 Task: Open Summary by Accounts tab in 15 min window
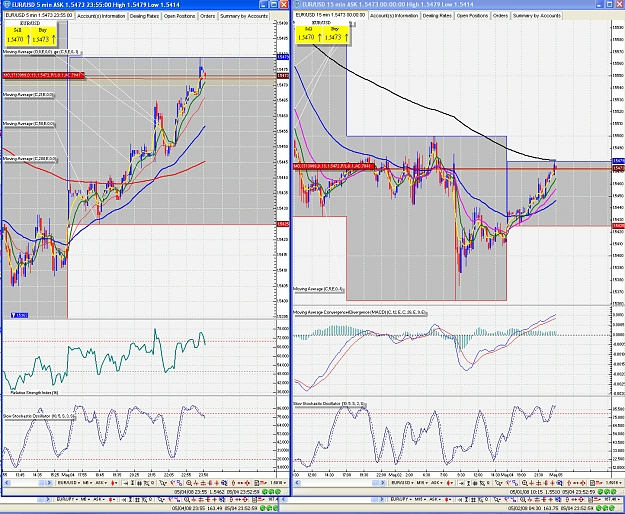(537, 16)
